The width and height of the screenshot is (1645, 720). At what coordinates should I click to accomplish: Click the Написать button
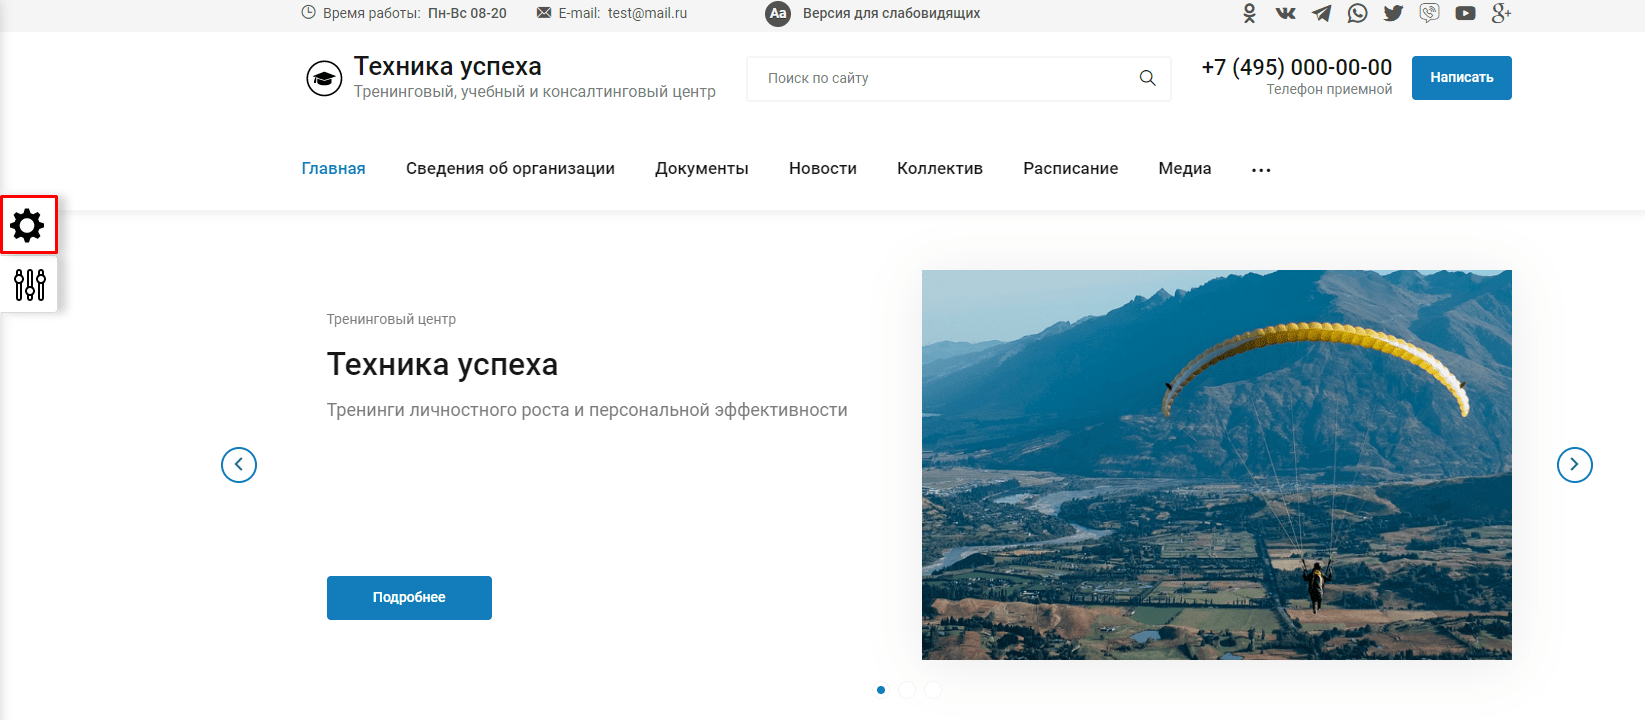coord(1461,78)
